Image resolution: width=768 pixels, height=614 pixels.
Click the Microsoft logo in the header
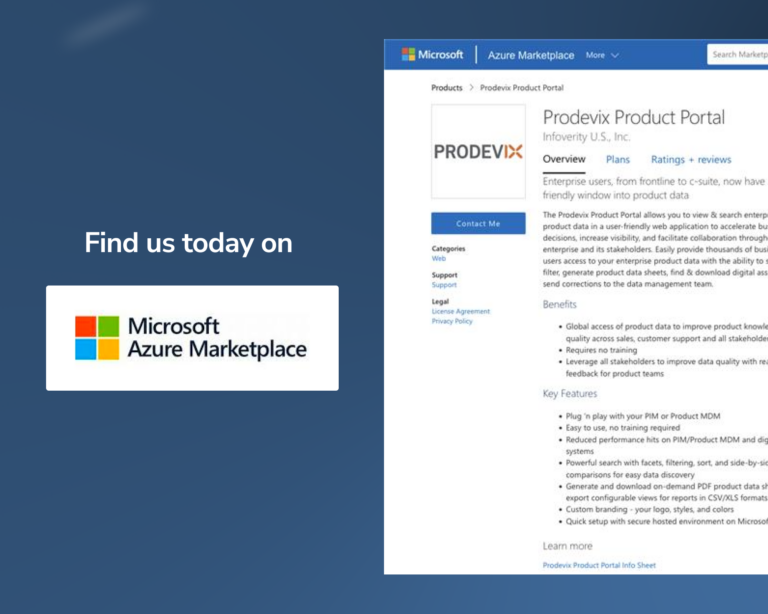tap(432, 54)
